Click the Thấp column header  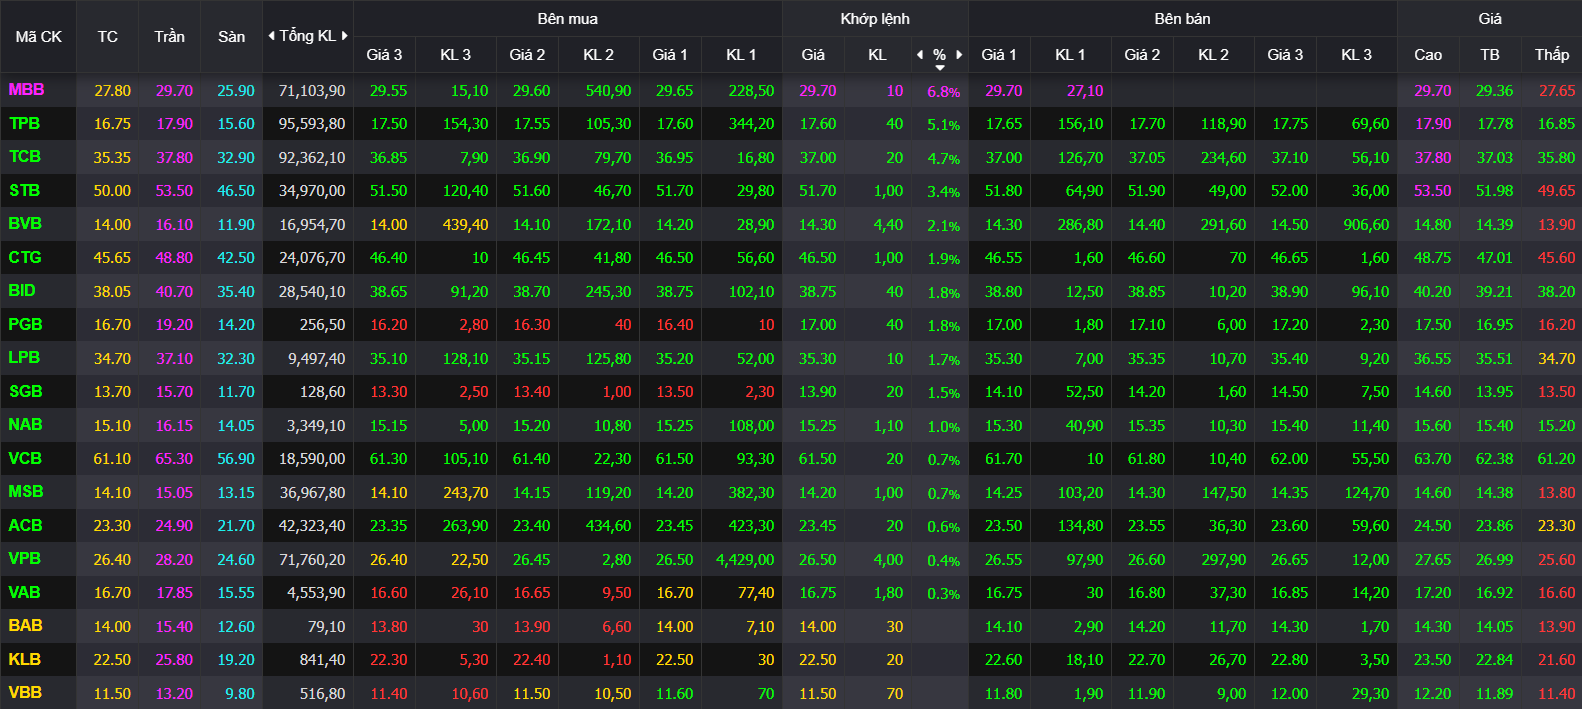point(1552,55)
